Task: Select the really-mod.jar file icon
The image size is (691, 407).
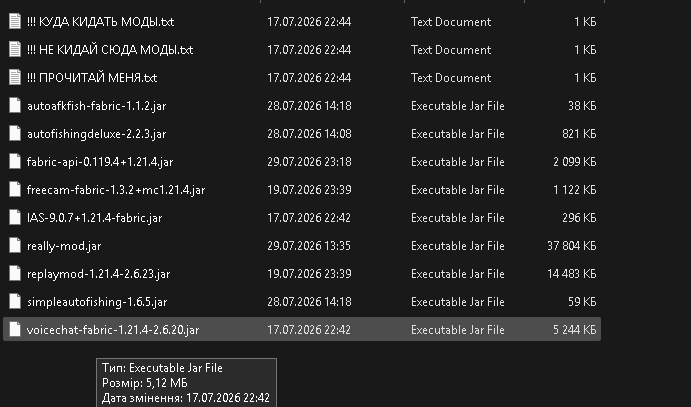Action: tap(15, 245)
